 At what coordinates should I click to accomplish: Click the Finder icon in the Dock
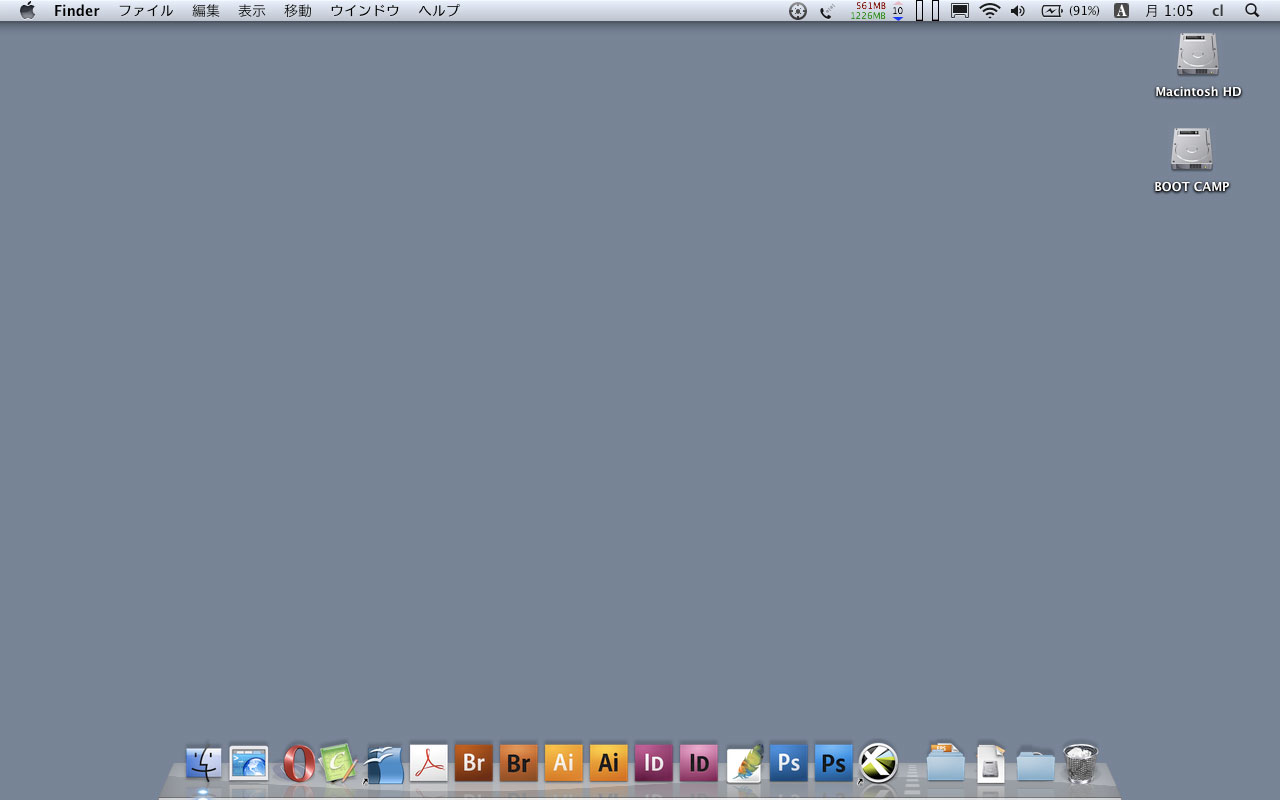[x=204, y=764]
